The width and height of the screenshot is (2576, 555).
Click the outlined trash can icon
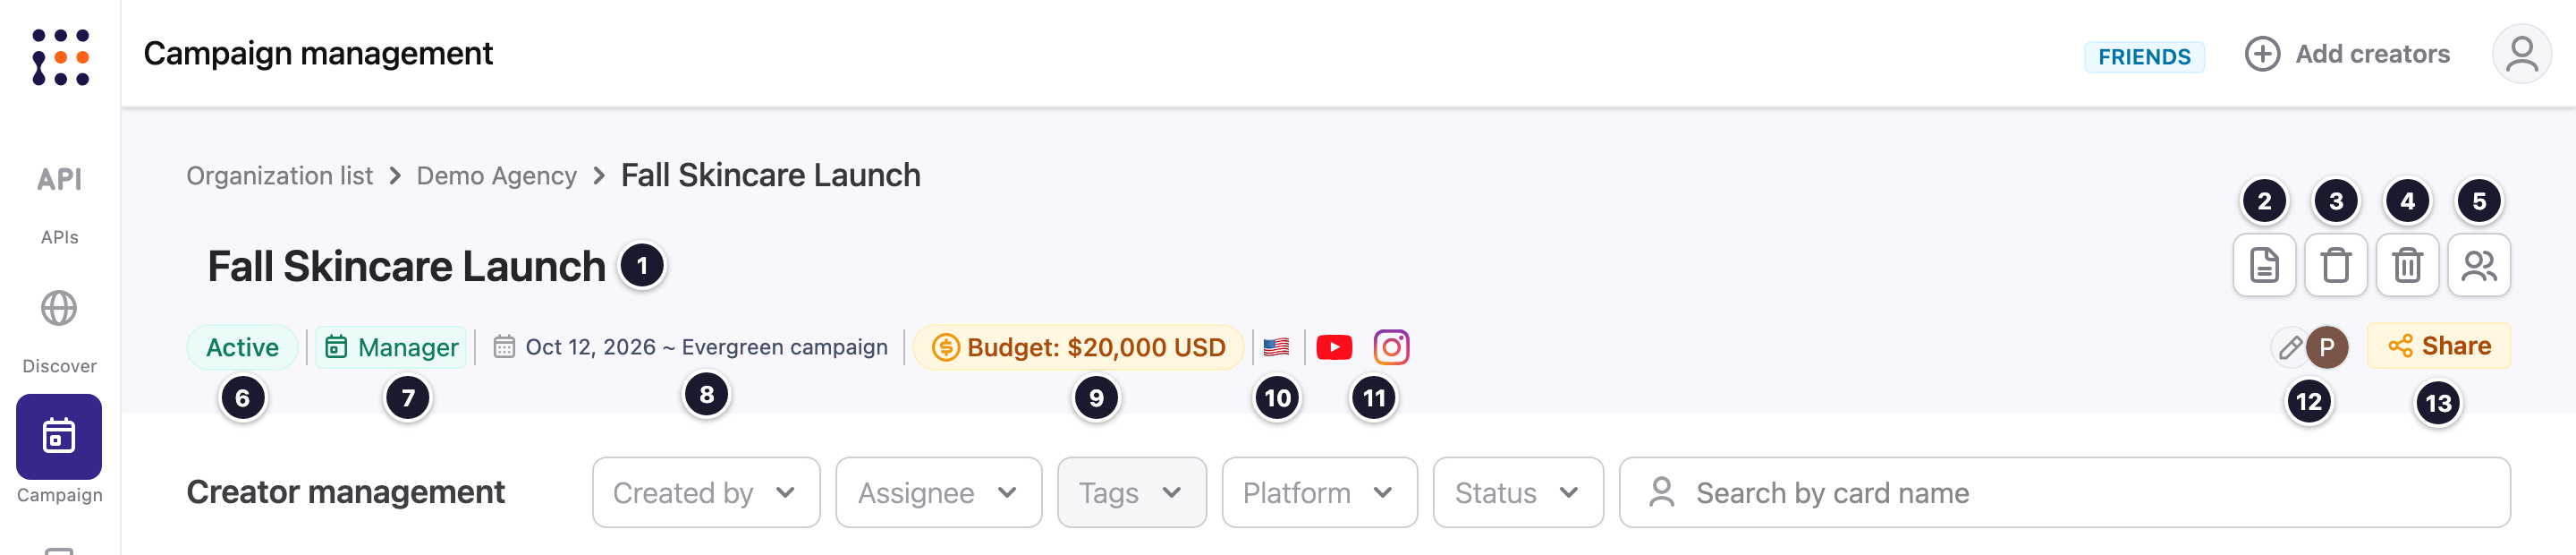[2335, 265]
